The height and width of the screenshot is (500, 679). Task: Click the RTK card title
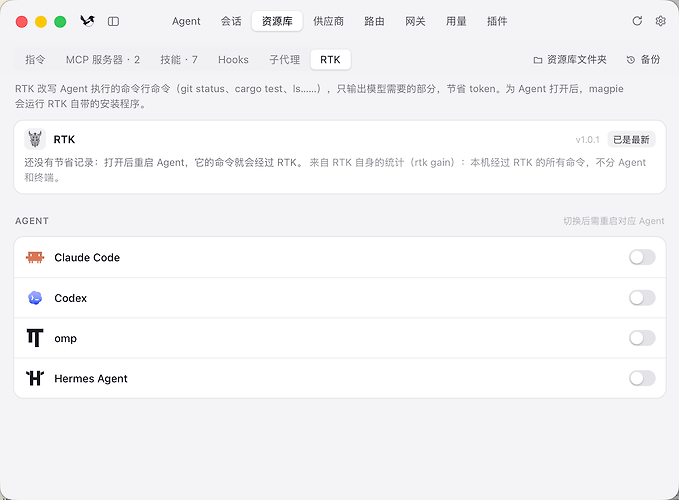coord(65,139)
